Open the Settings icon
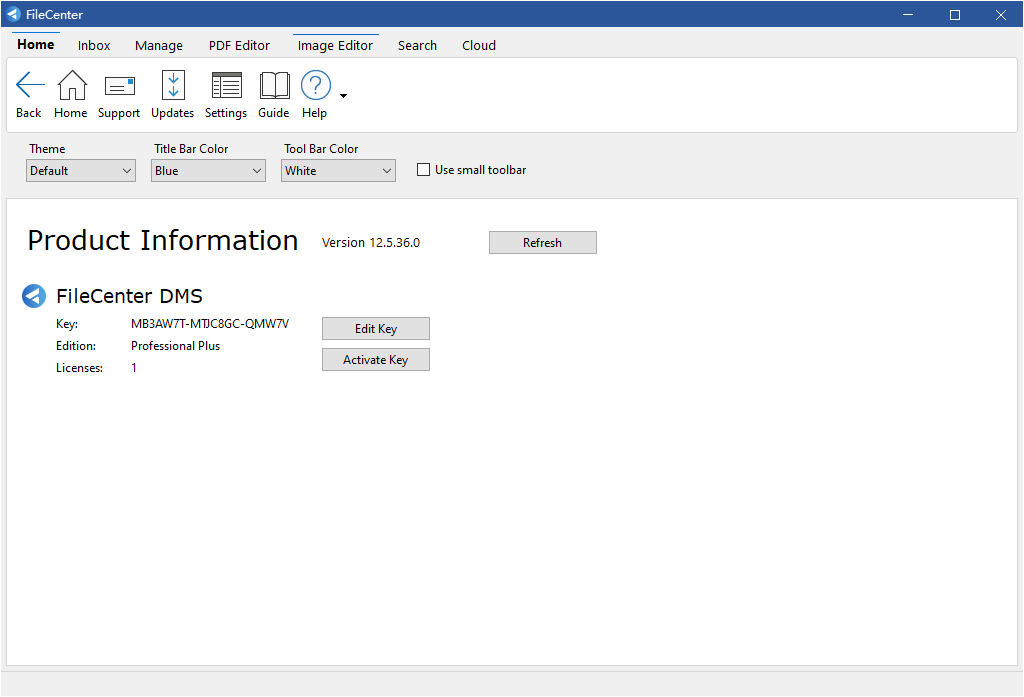Image resolution: width=1024 pixels, height=697 pixels. point(227,85)
